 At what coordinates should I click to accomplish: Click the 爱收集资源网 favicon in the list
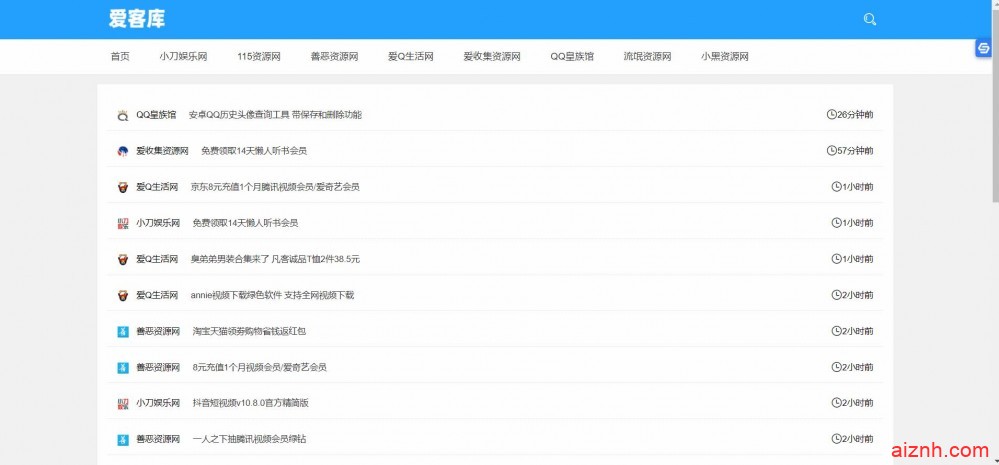click(x=122, y=151)
